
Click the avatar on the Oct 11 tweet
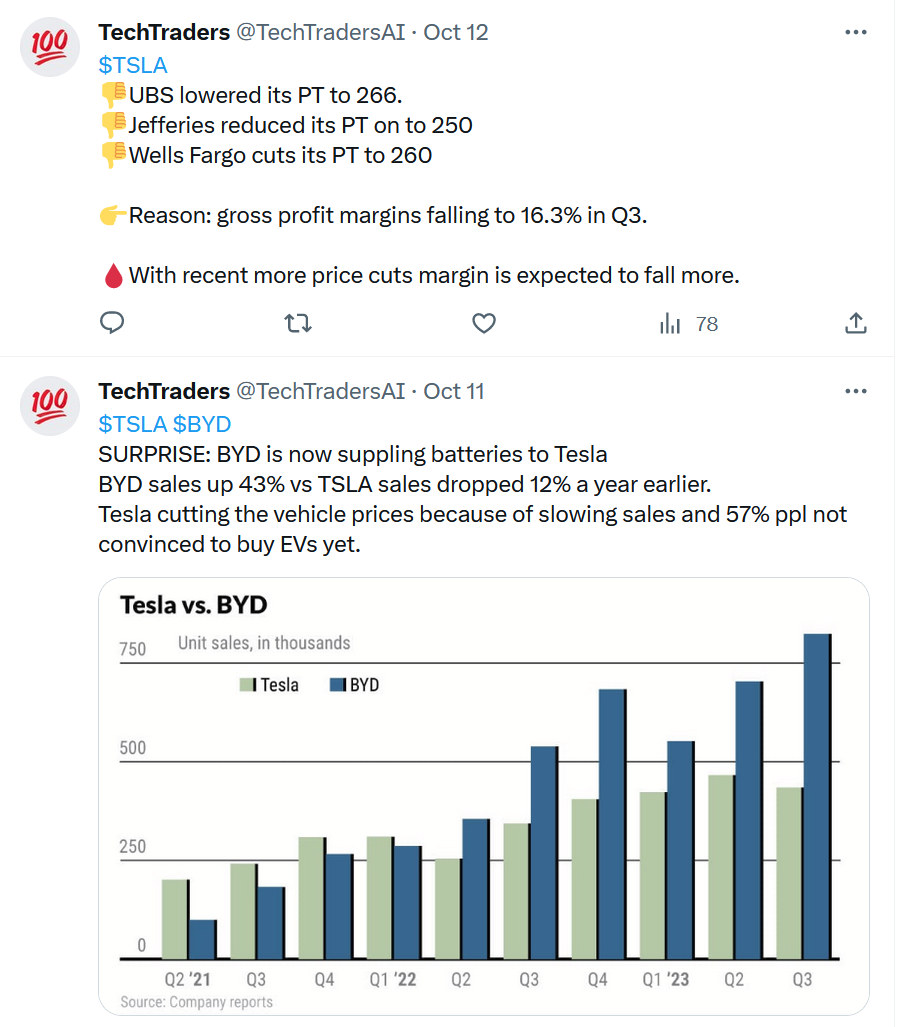(x=49, y=406)
